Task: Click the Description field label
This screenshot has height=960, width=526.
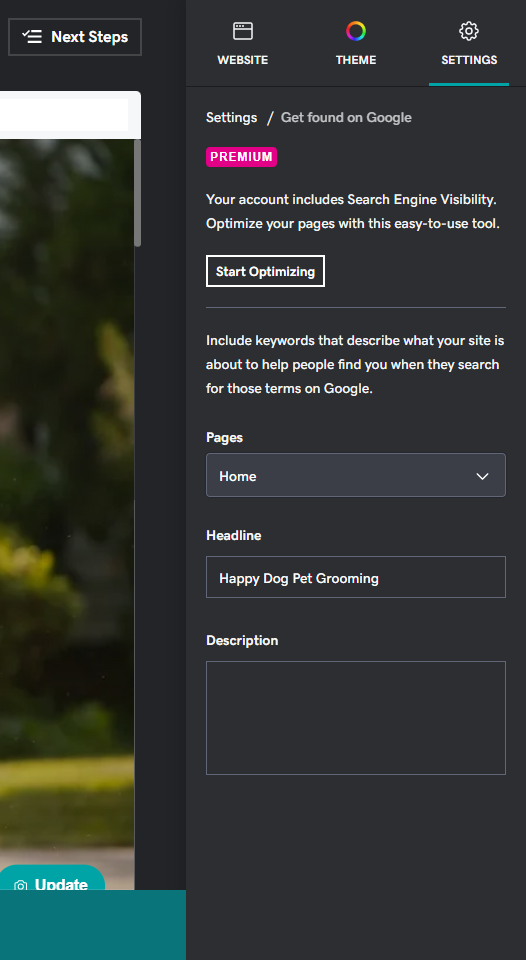Action: [x=242, y=640]
